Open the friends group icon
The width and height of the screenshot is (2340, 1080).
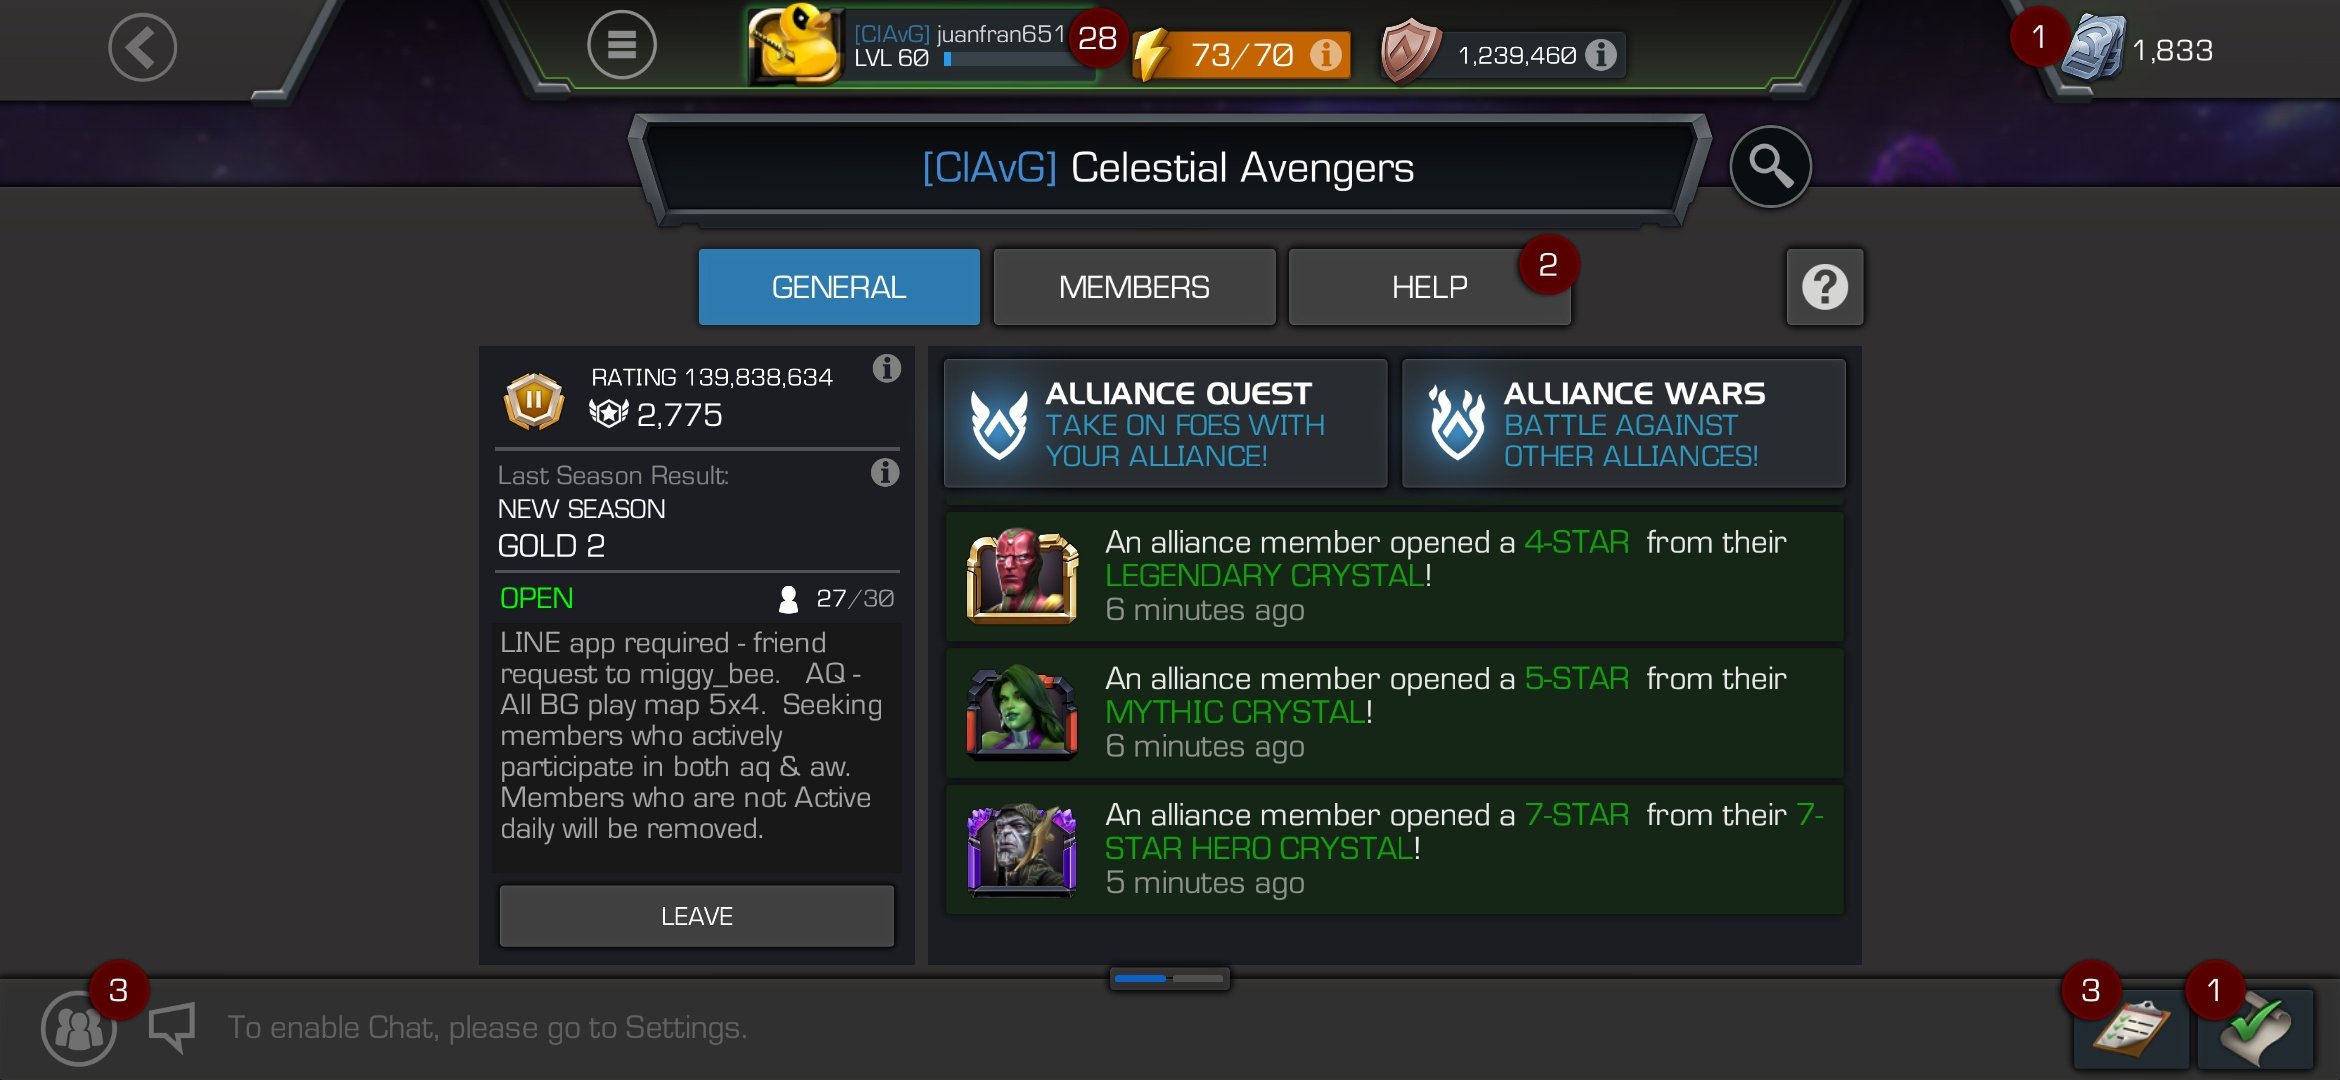pyautogui.click(x=78, y=1028)
